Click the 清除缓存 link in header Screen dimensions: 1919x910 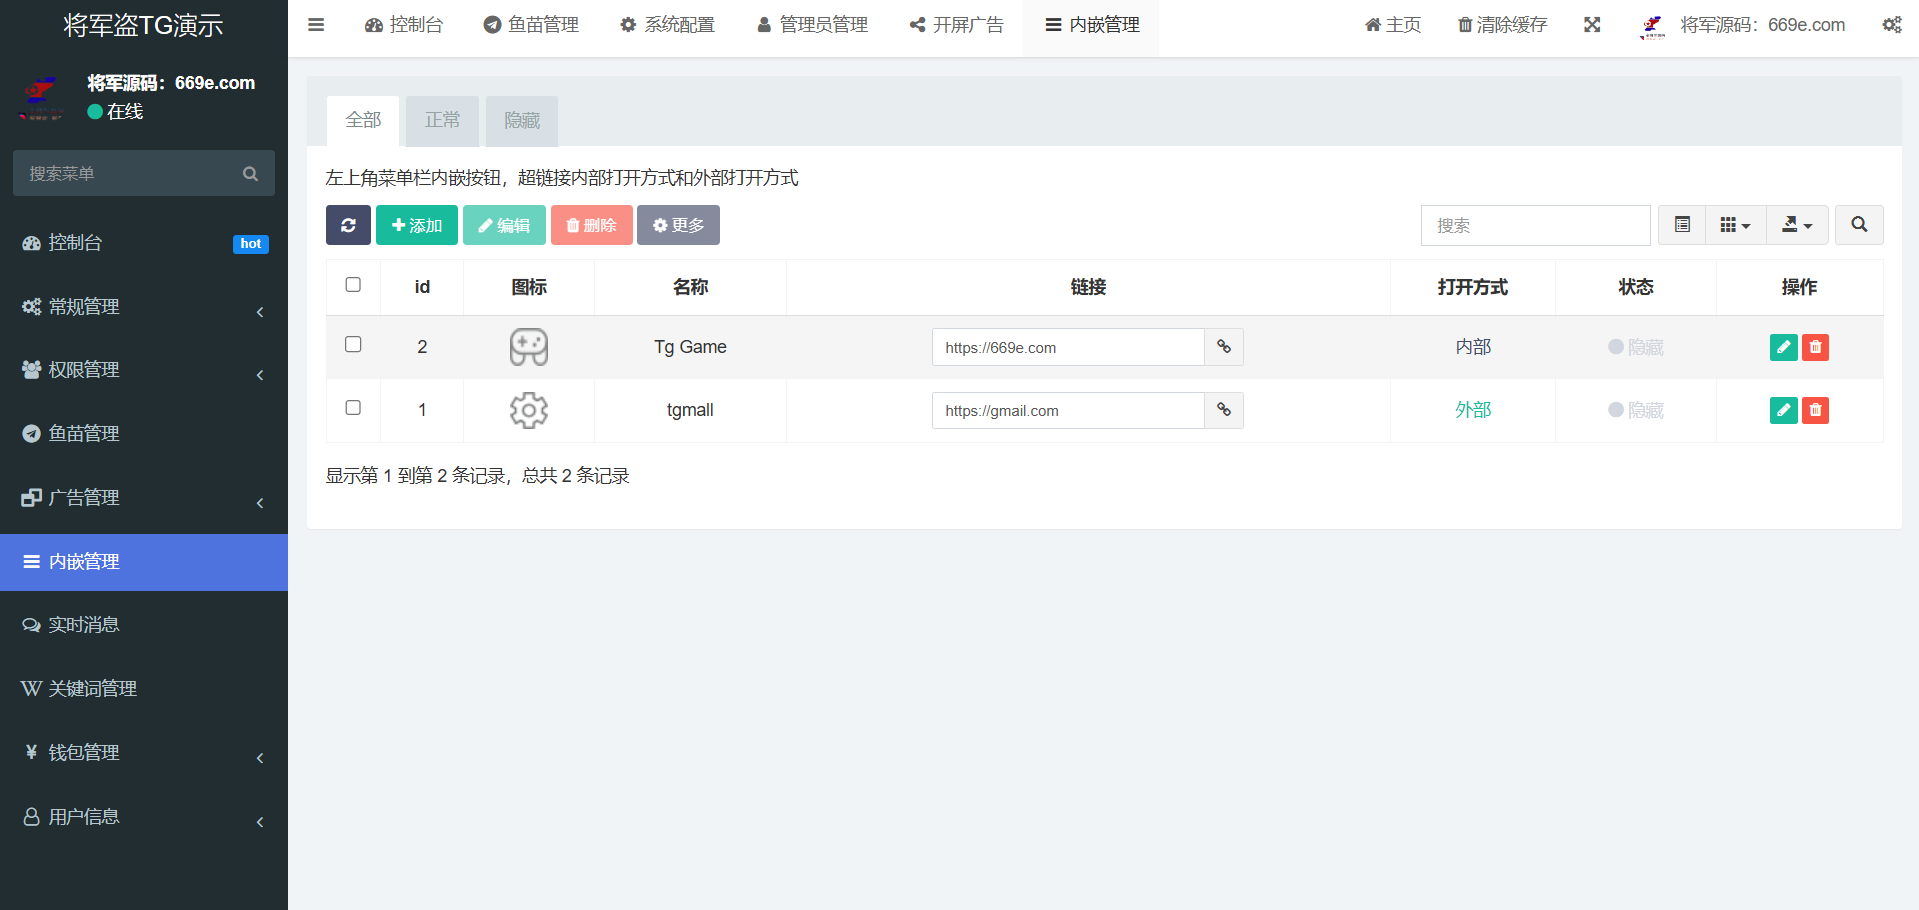coord(1502,25)
